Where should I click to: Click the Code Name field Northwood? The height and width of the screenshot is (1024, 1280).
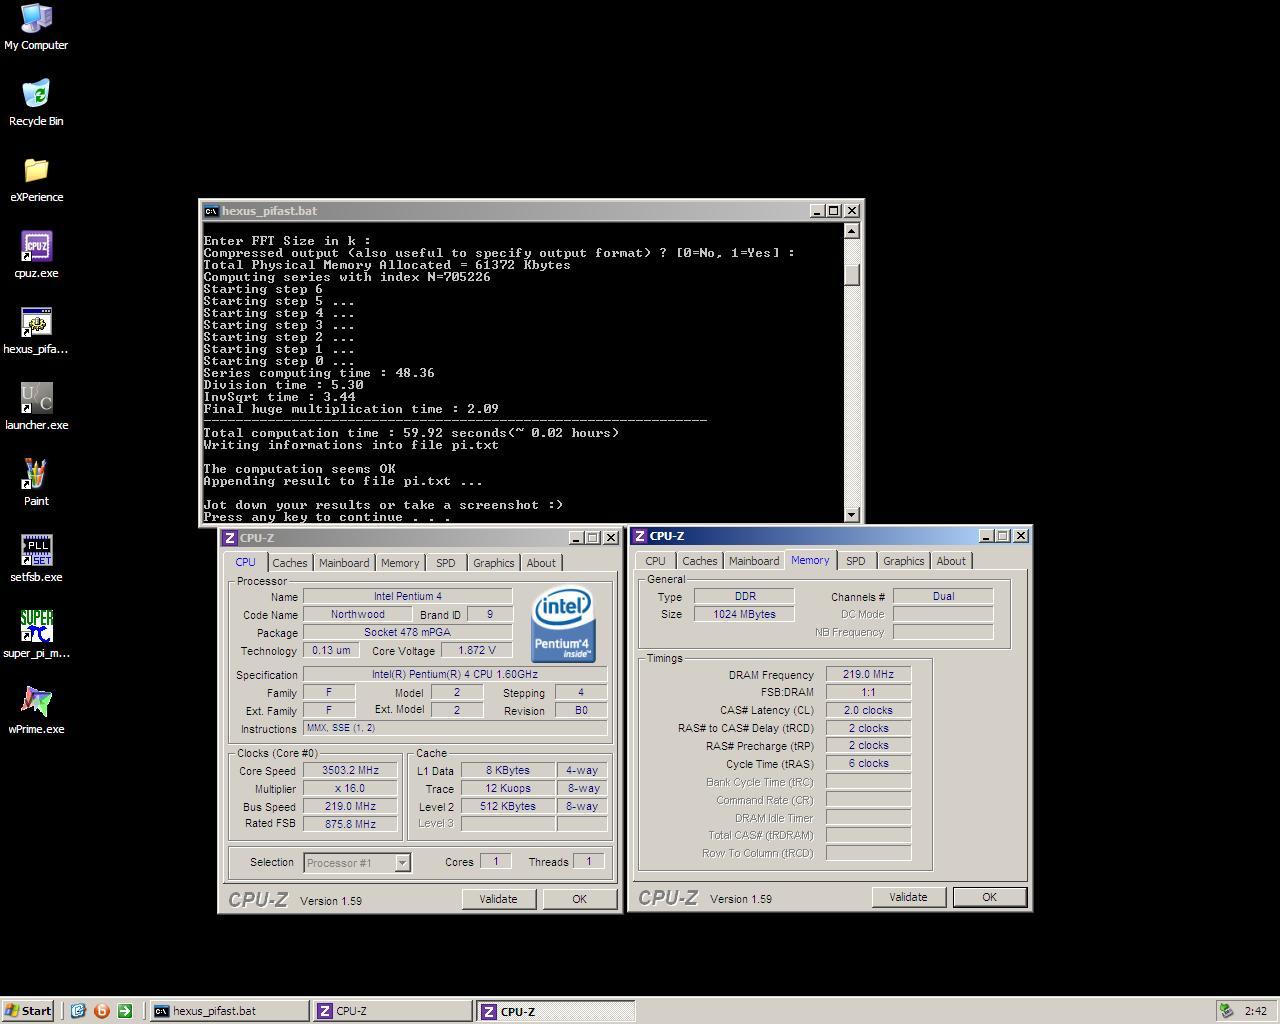358,615
